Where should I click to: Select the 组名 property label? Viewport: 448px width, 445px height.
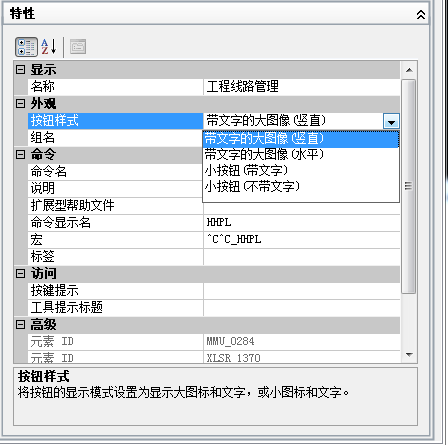coord(115,138)
